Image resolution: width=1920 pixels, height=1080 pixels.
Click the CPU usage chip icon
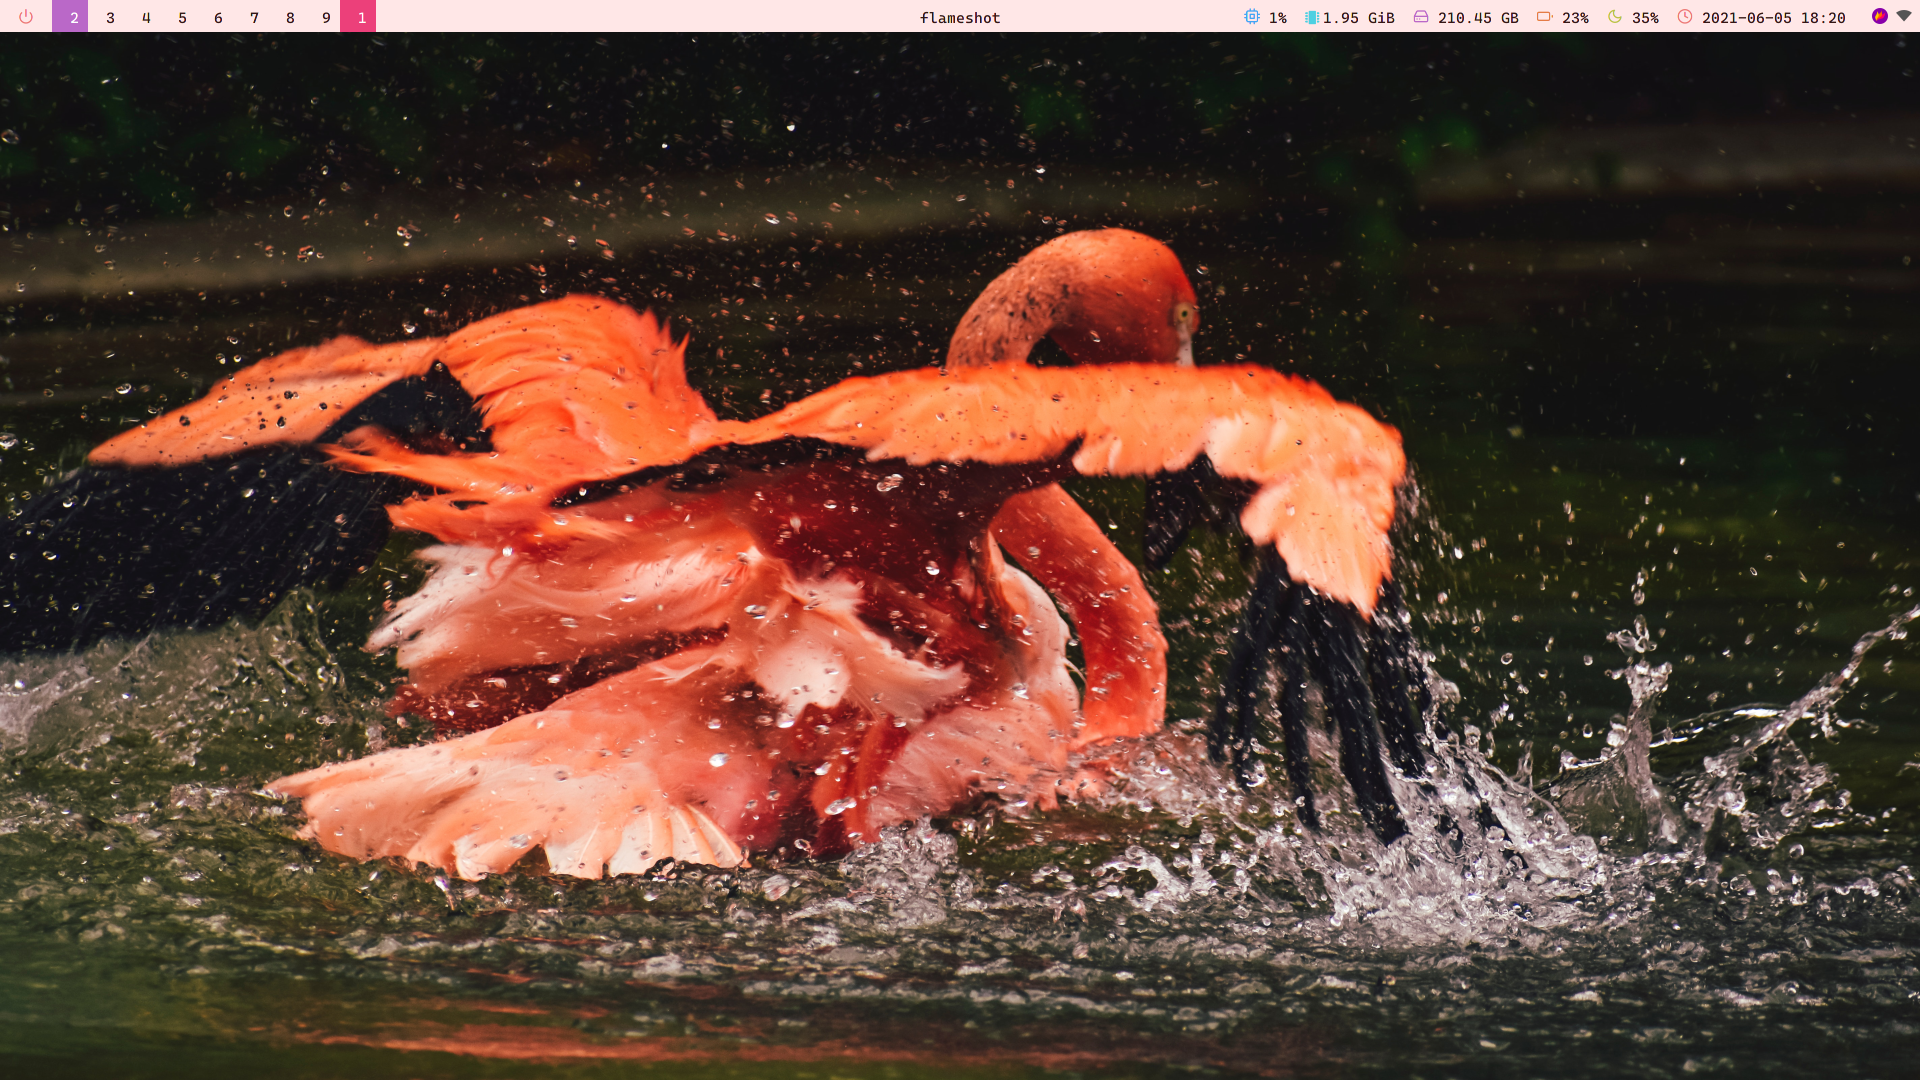pyautogui.click(x=1252, y=17)
